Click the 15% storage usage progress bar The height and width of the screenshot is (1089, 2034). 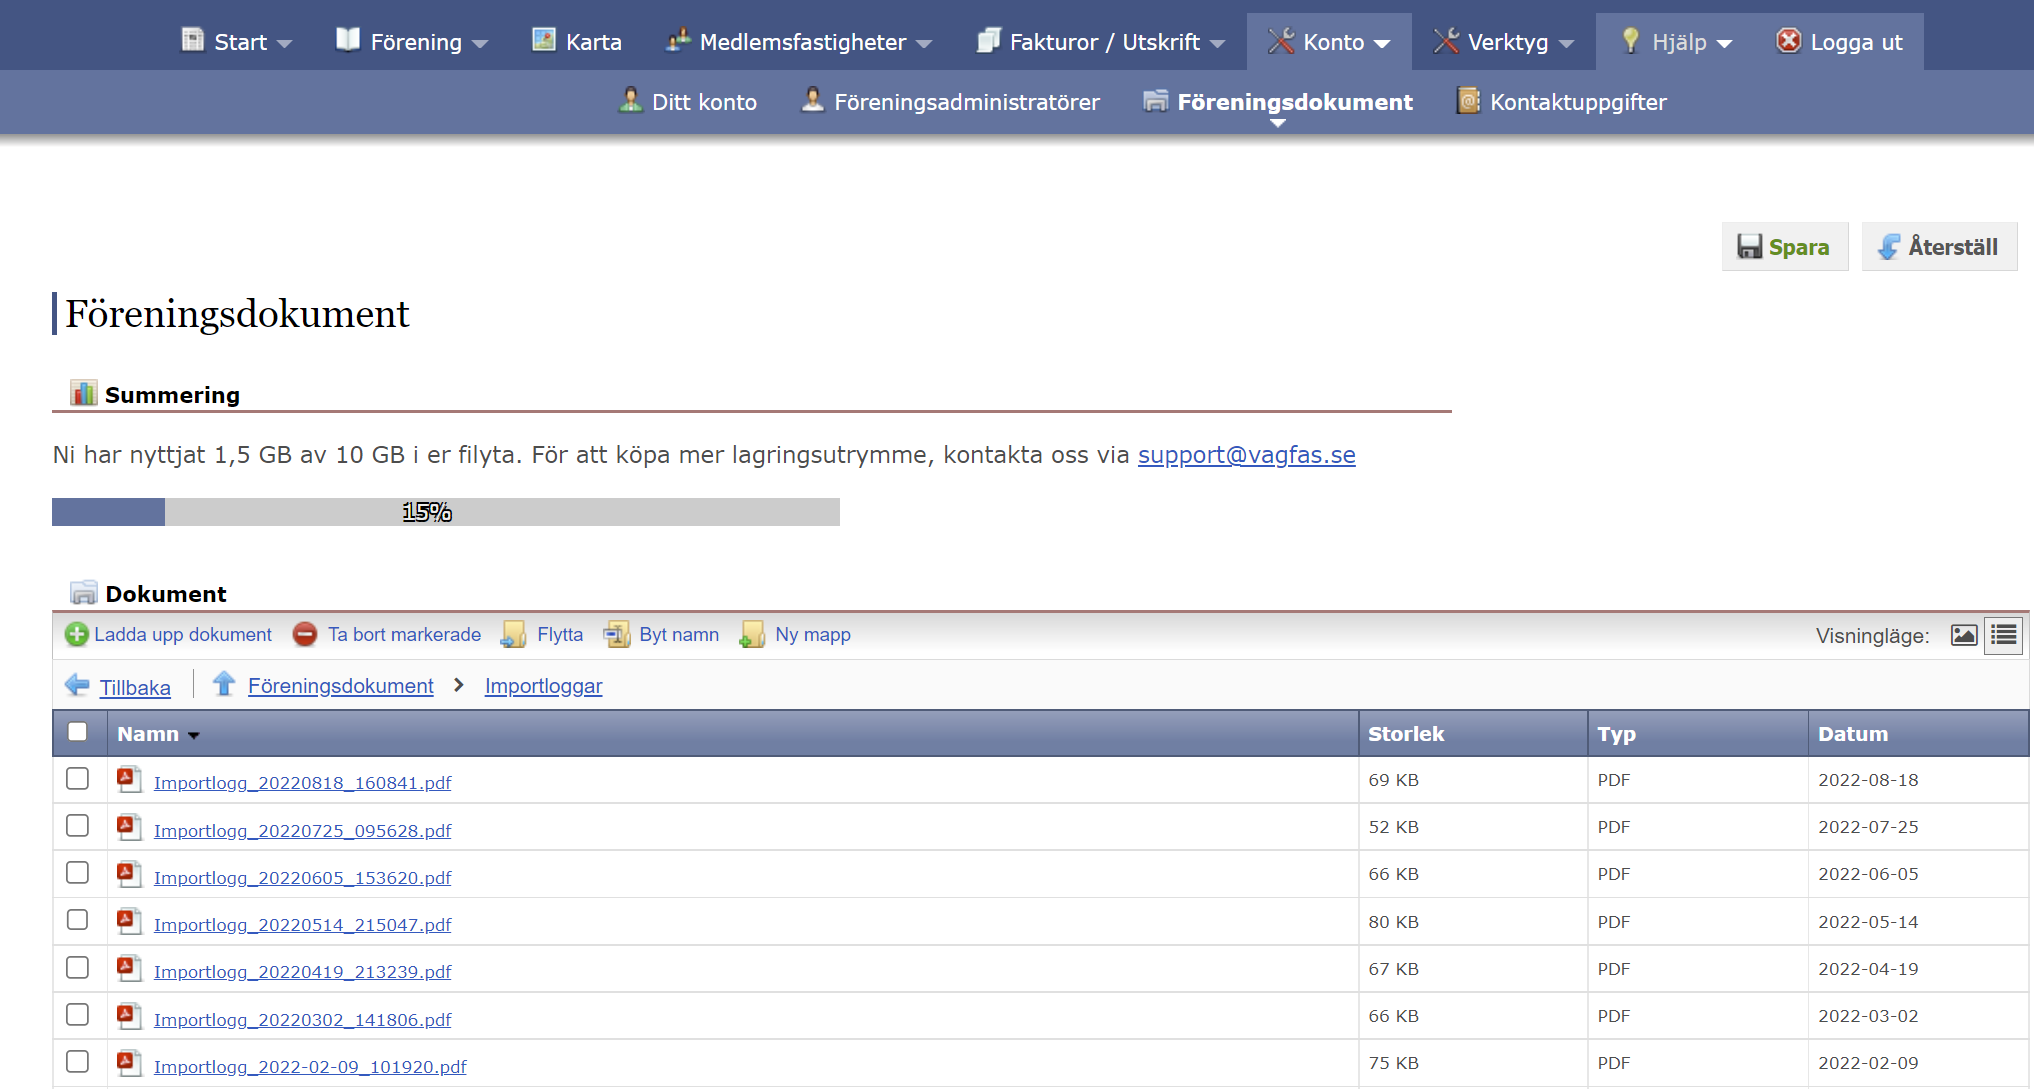445,512
